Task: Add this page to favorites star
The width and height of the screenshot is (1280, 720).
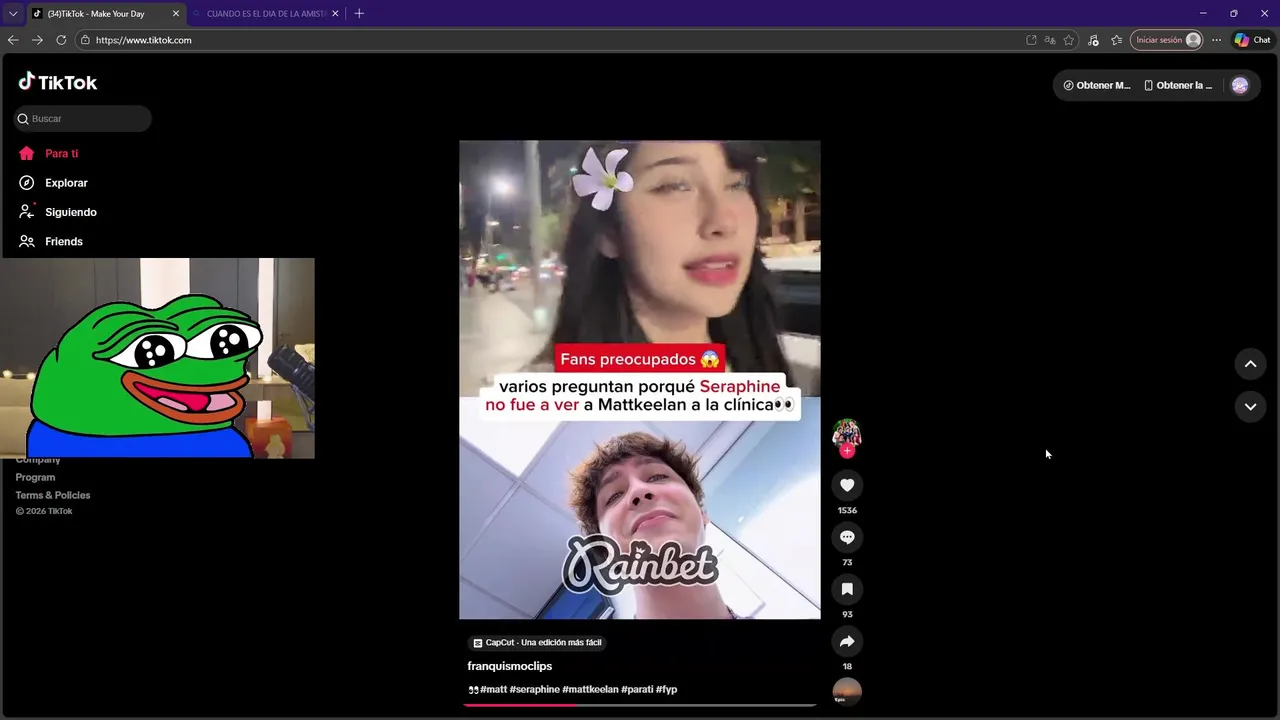Action: click(1069, 40)
